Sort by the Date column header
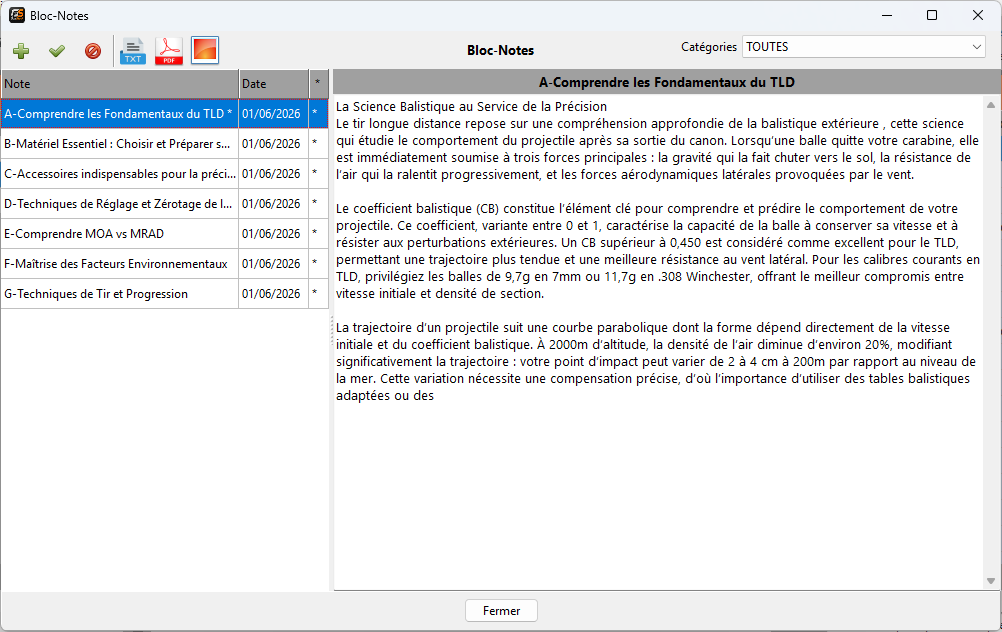Image resolution: width=1002 pixels, height=632 pixels. [x=274, y=84]
